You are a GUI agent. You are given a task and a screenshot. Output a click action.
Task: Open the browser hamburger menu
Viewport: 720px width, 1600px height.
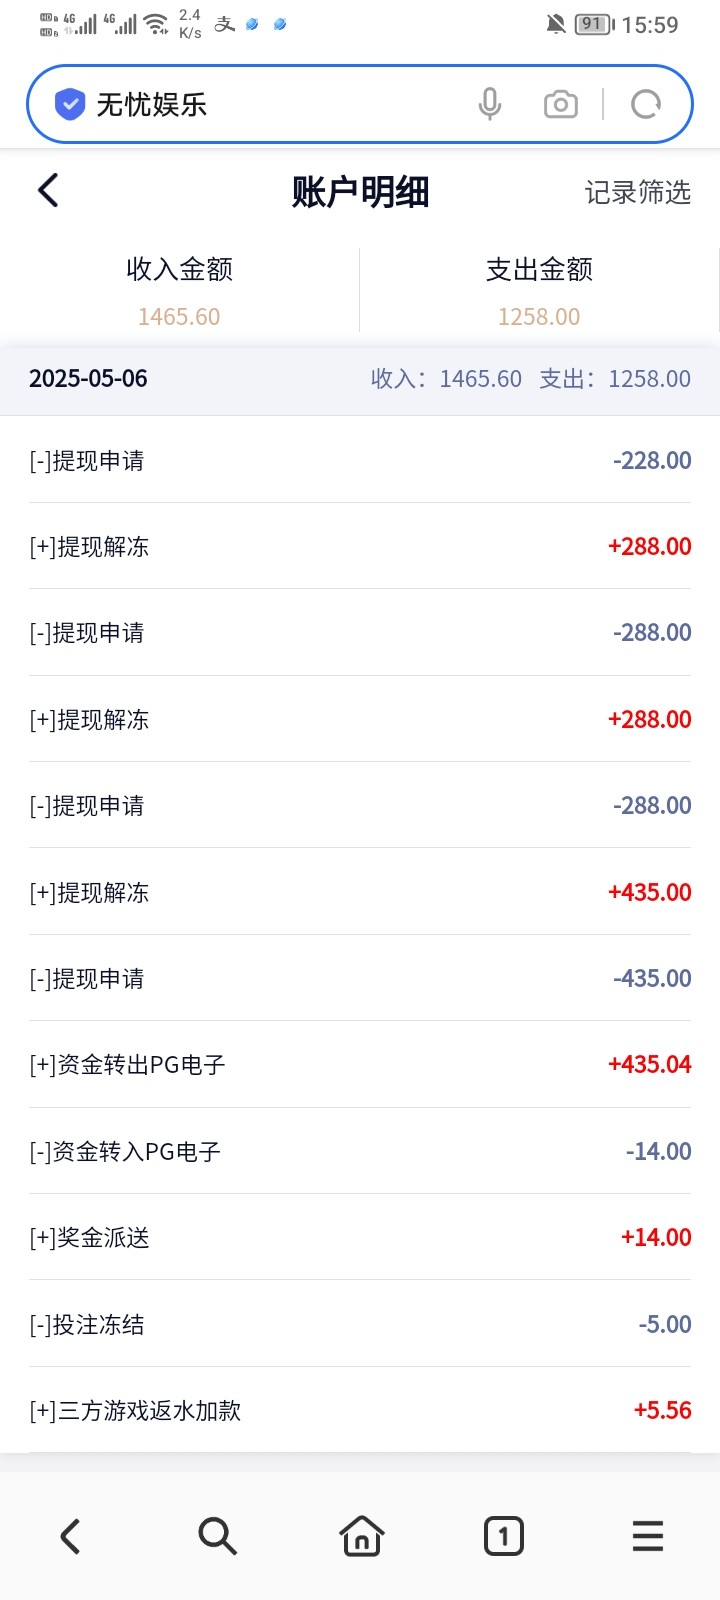tap(647, 1536)
